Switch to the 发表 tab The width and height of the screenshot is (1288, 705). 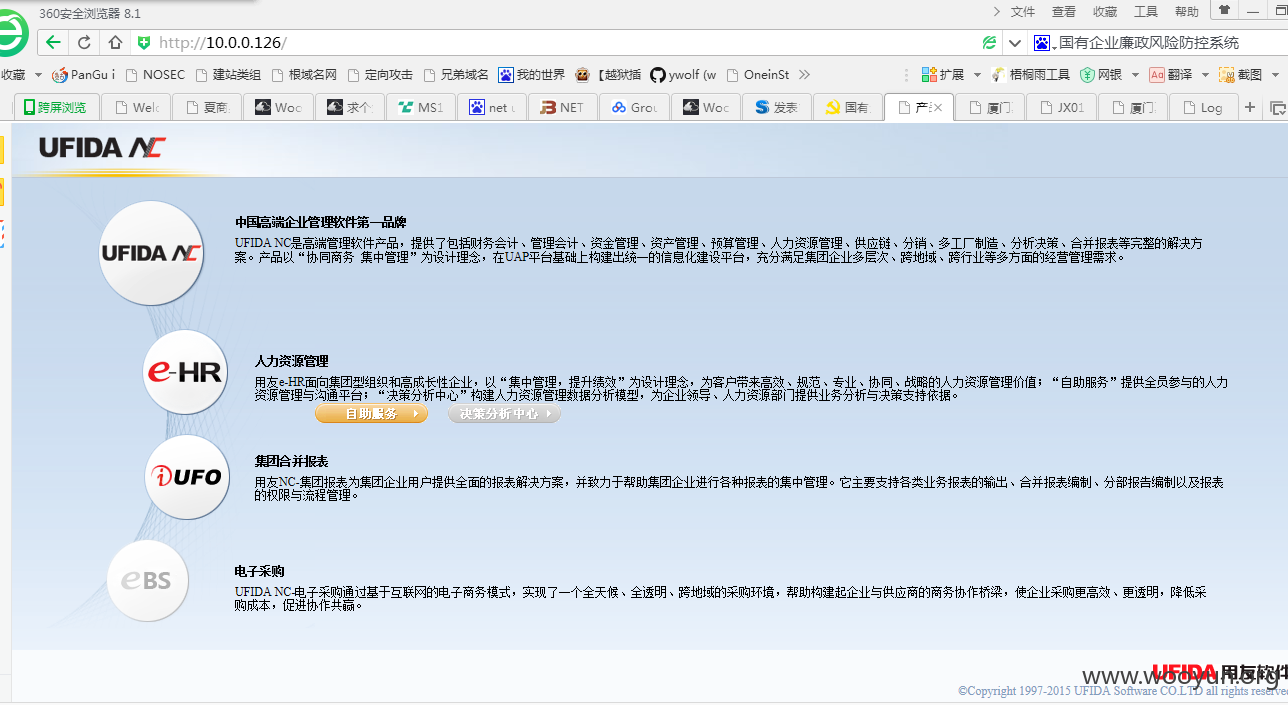pyautogui.click(x=776, y=107)
